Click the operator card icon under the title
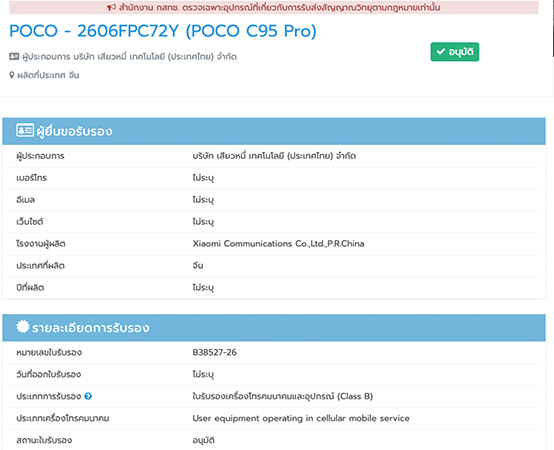 click(14, 57)
